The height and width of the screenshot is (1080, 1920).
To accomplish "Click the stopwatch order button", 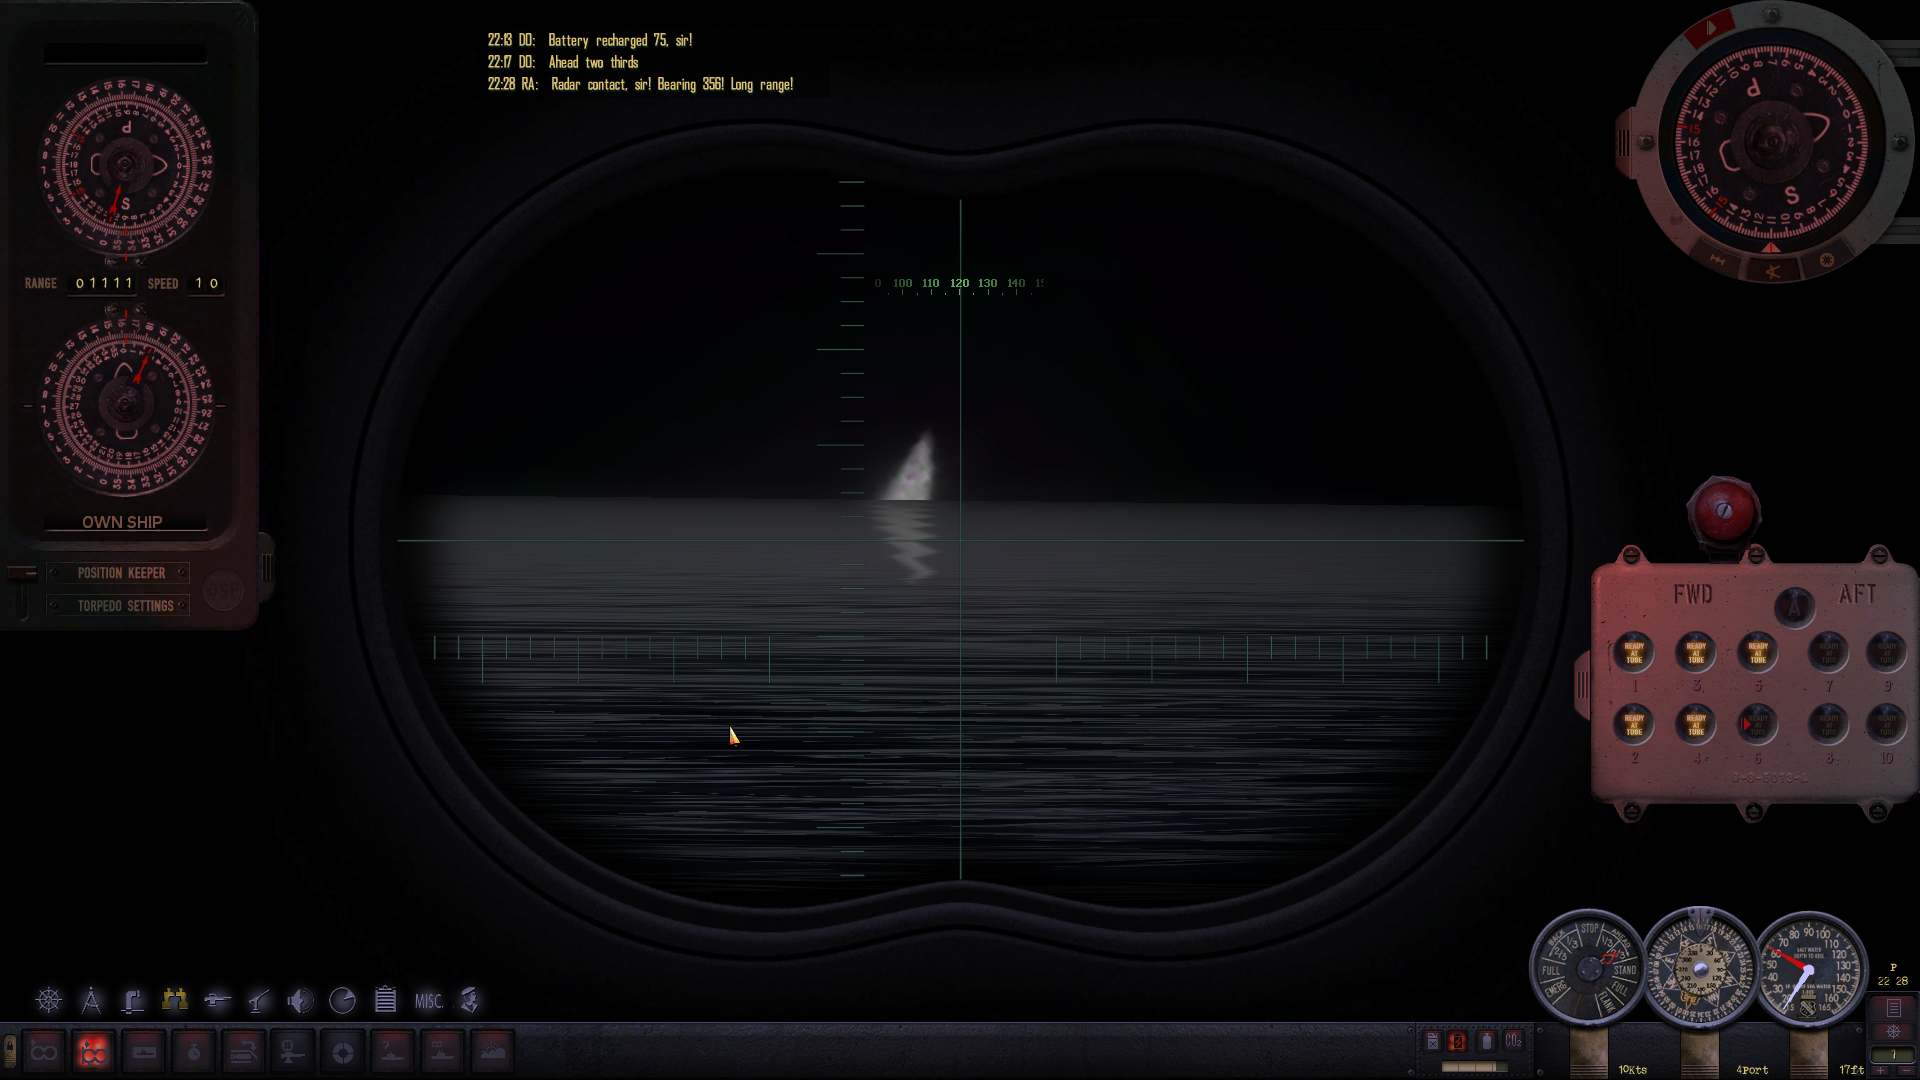I will 194,1052.
